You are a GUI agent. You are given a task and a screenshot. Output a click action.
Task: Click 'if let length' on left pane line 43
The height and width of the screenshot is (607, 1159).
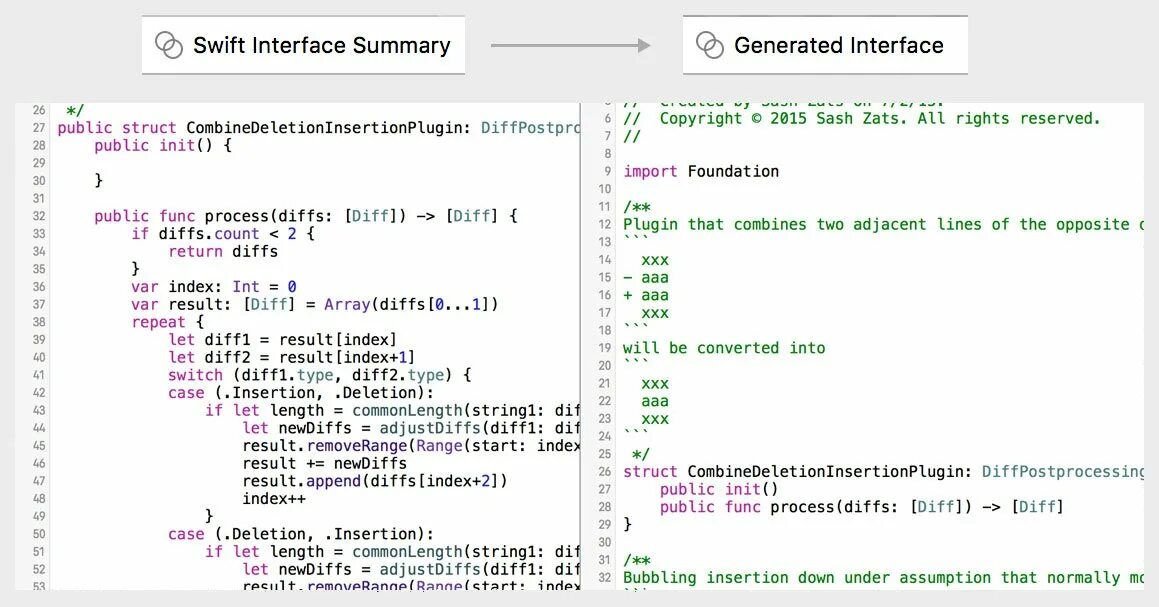(265, 411)
